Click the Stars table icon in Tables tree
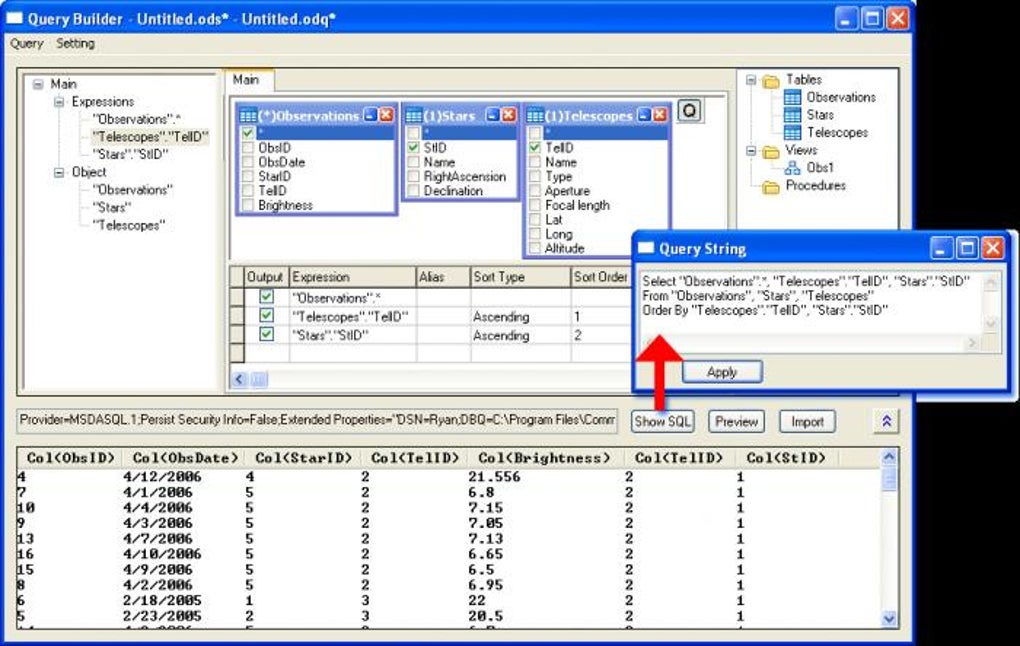Viewport: 1020px width, 646px height. (x=792, y=115)
